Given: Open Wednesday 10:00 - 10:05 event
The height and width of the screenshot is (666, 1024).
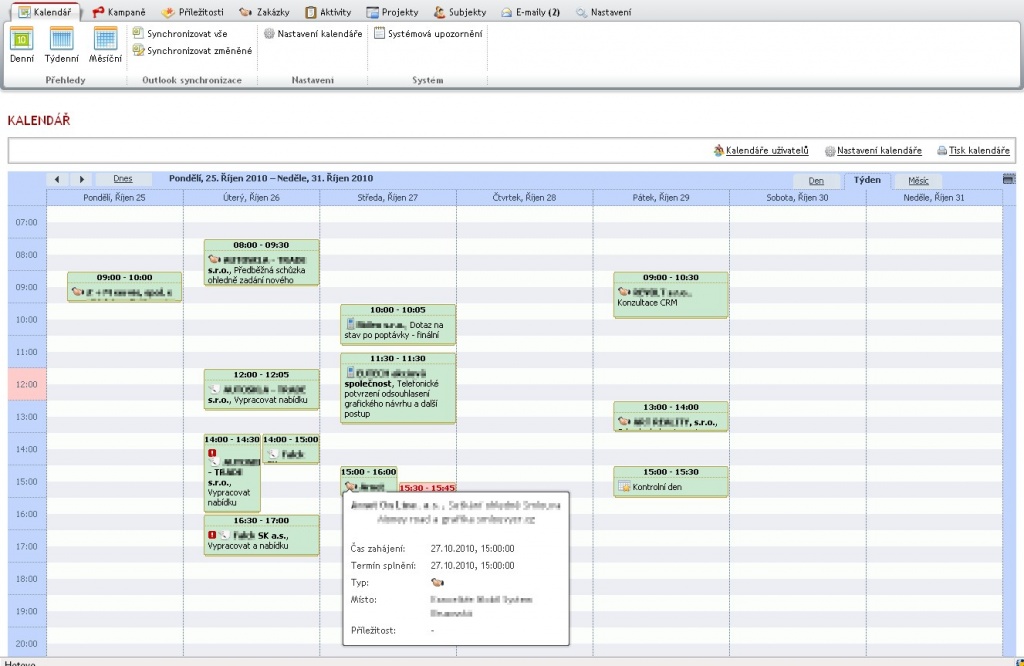Looking at the screenshot, I should (x=398, y=325).
